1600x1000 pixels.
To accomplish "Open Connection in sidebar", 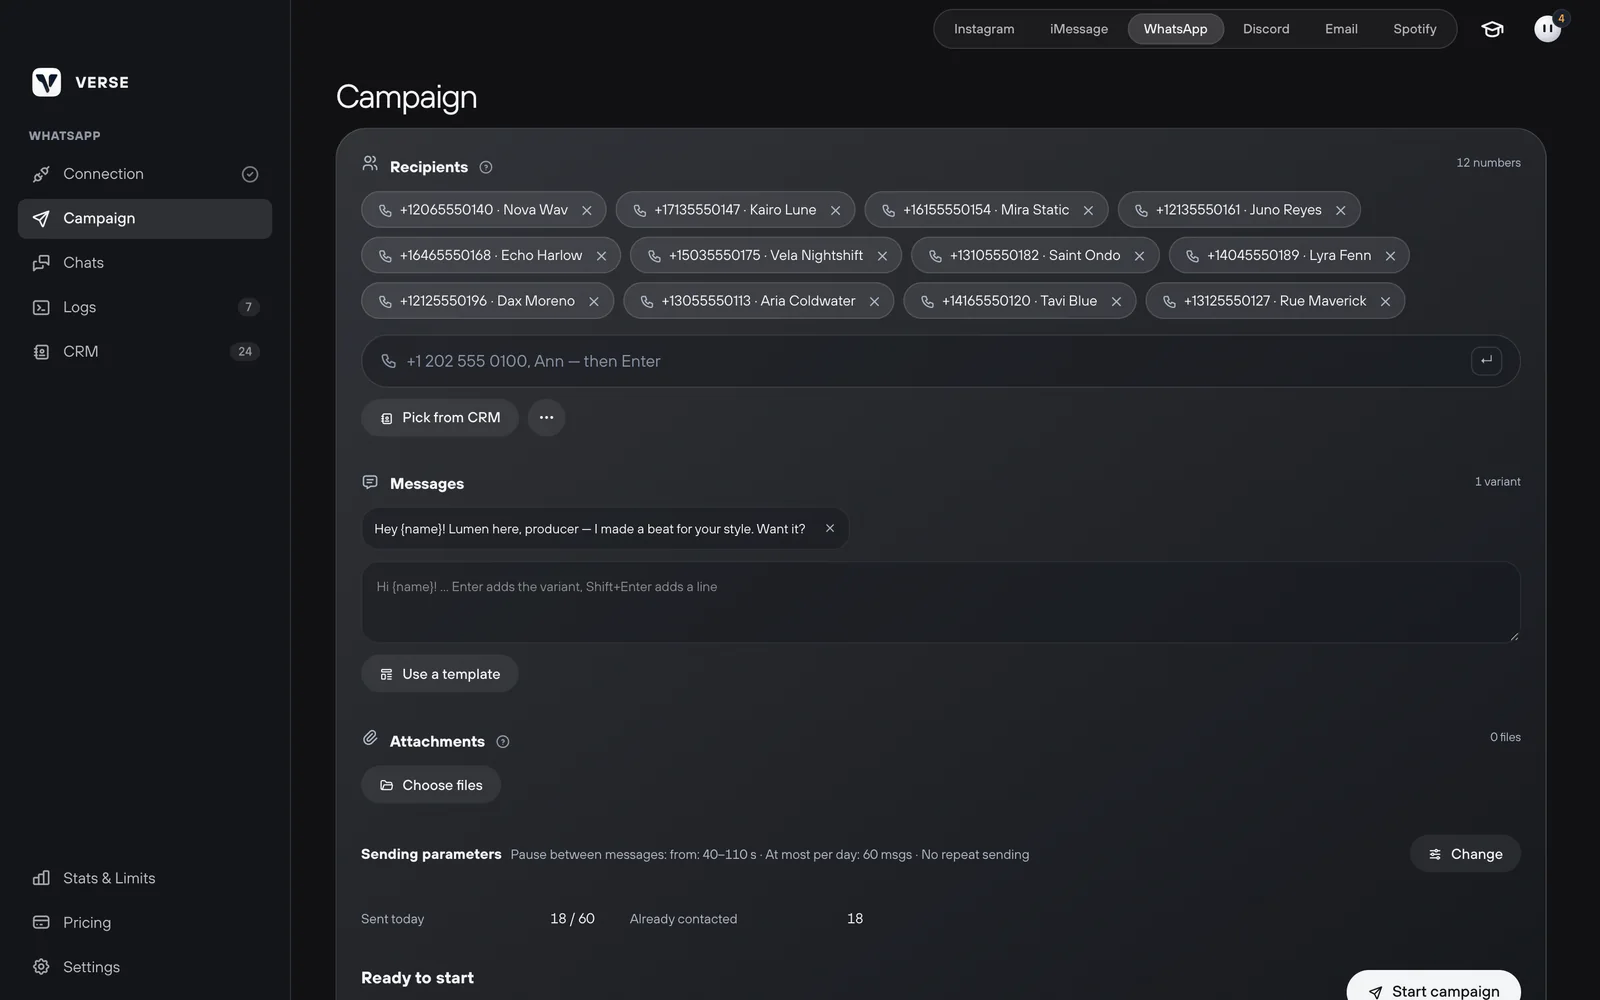I will (x=145, y=174).
